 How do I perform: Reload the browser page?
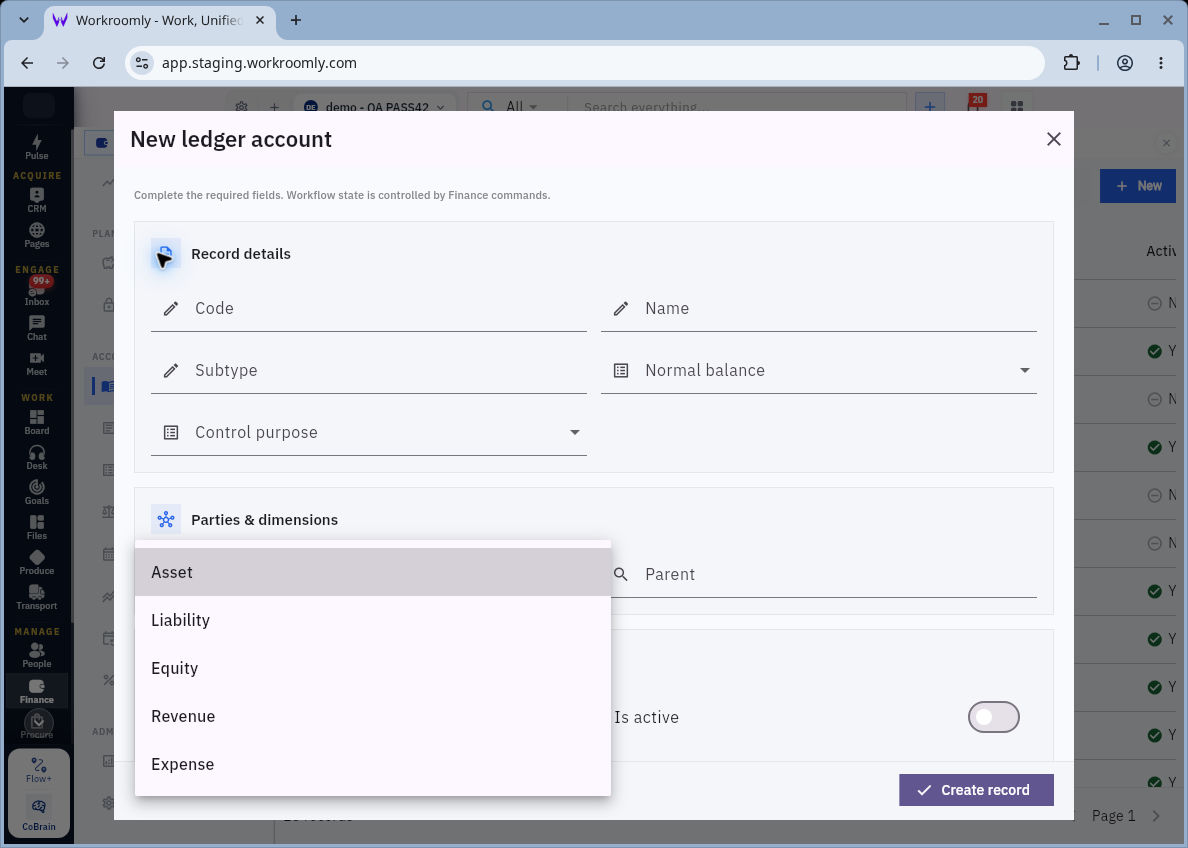(98, 63)
